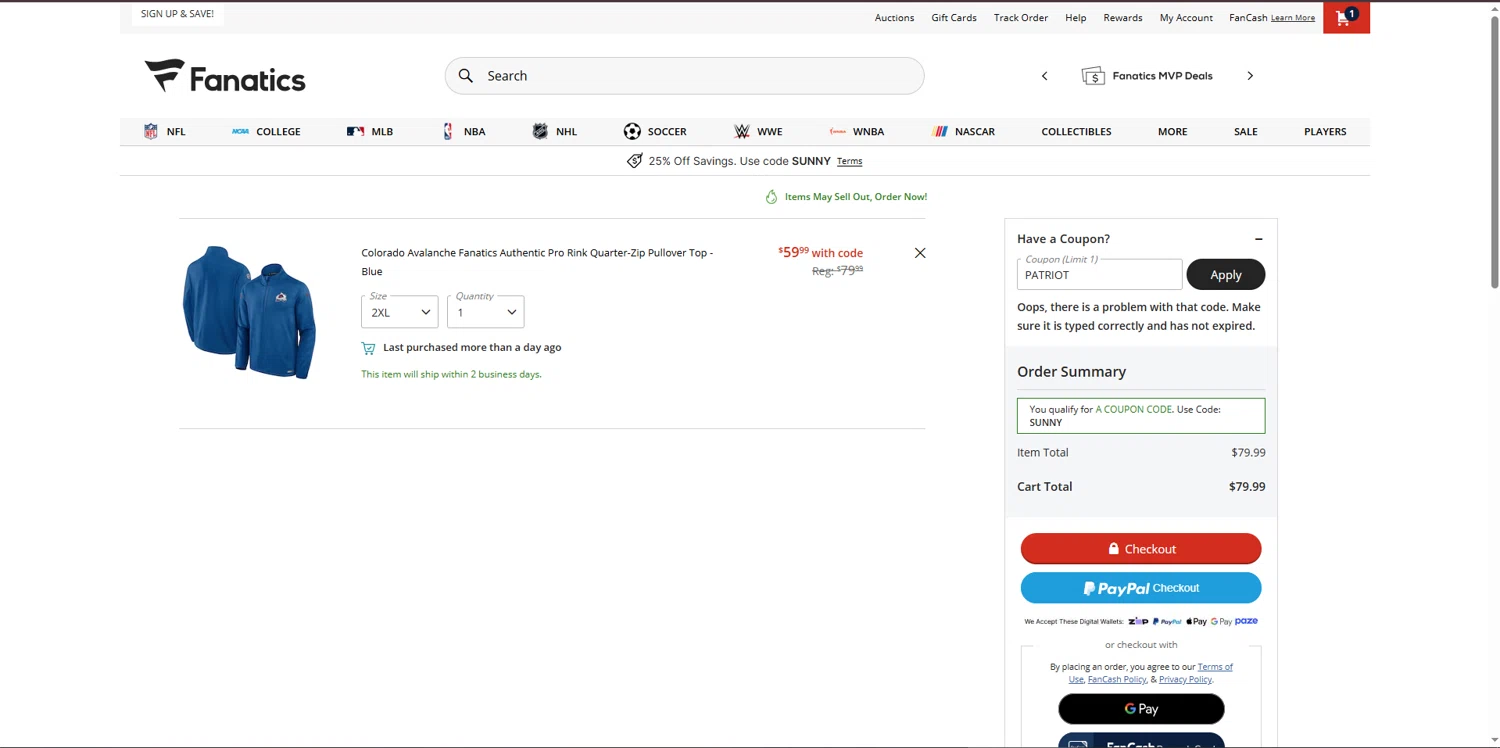Click the Fanatics MVP Deals text
The height and width of the screenshot is (748, 1500).
(1162, 76)
